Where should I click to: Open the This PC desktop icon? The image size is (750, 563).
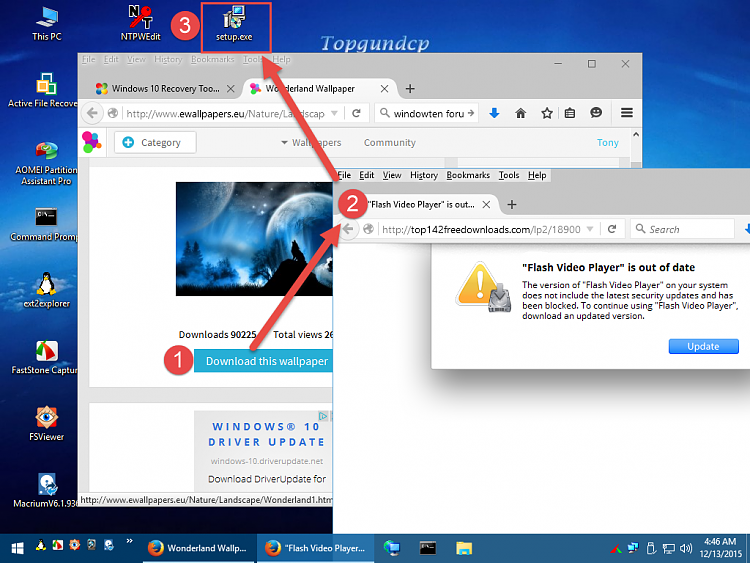[x=46, y=23]
